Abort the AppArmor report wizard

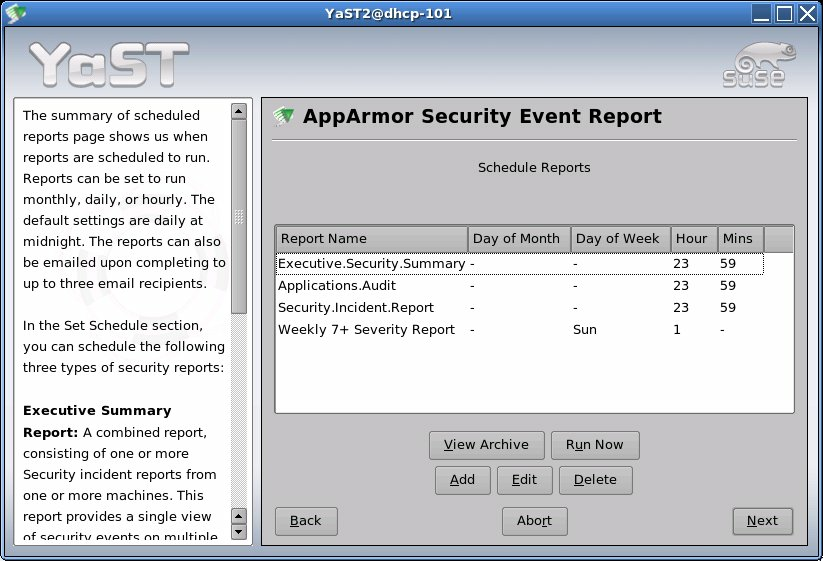[534, 521]
